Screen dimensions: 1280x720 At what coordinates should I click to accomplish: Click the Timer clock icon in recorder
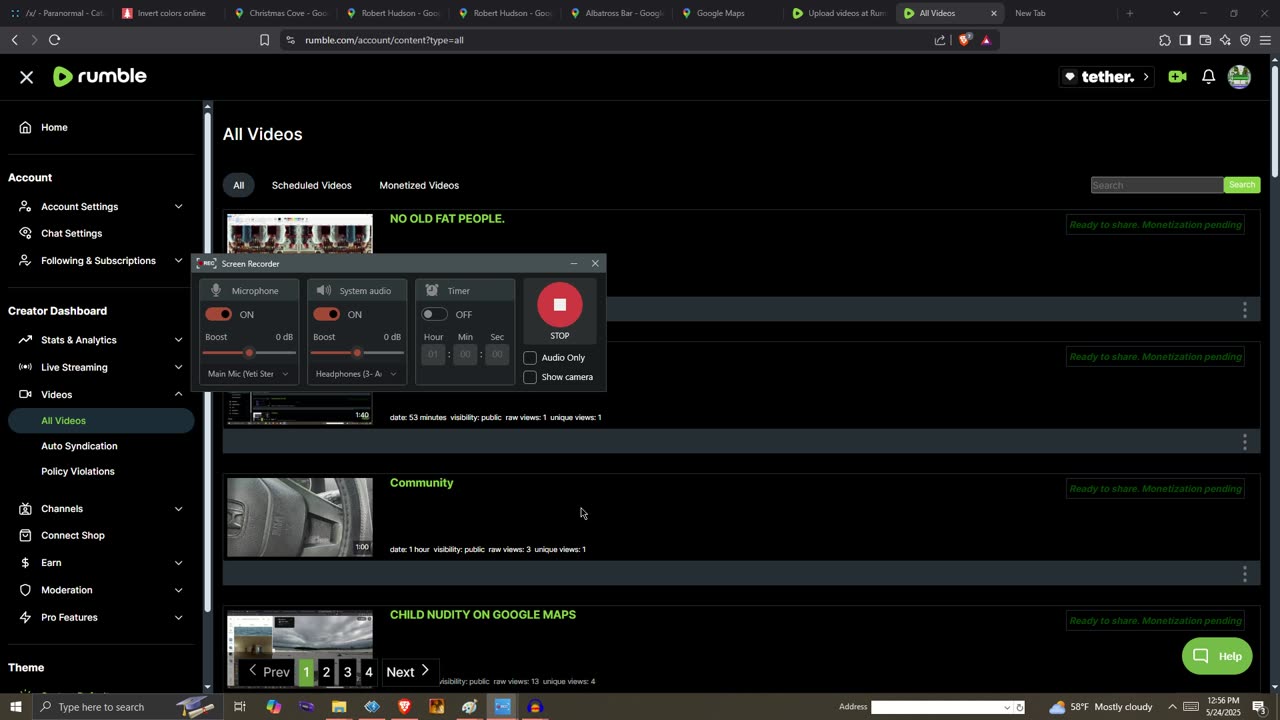432,290
